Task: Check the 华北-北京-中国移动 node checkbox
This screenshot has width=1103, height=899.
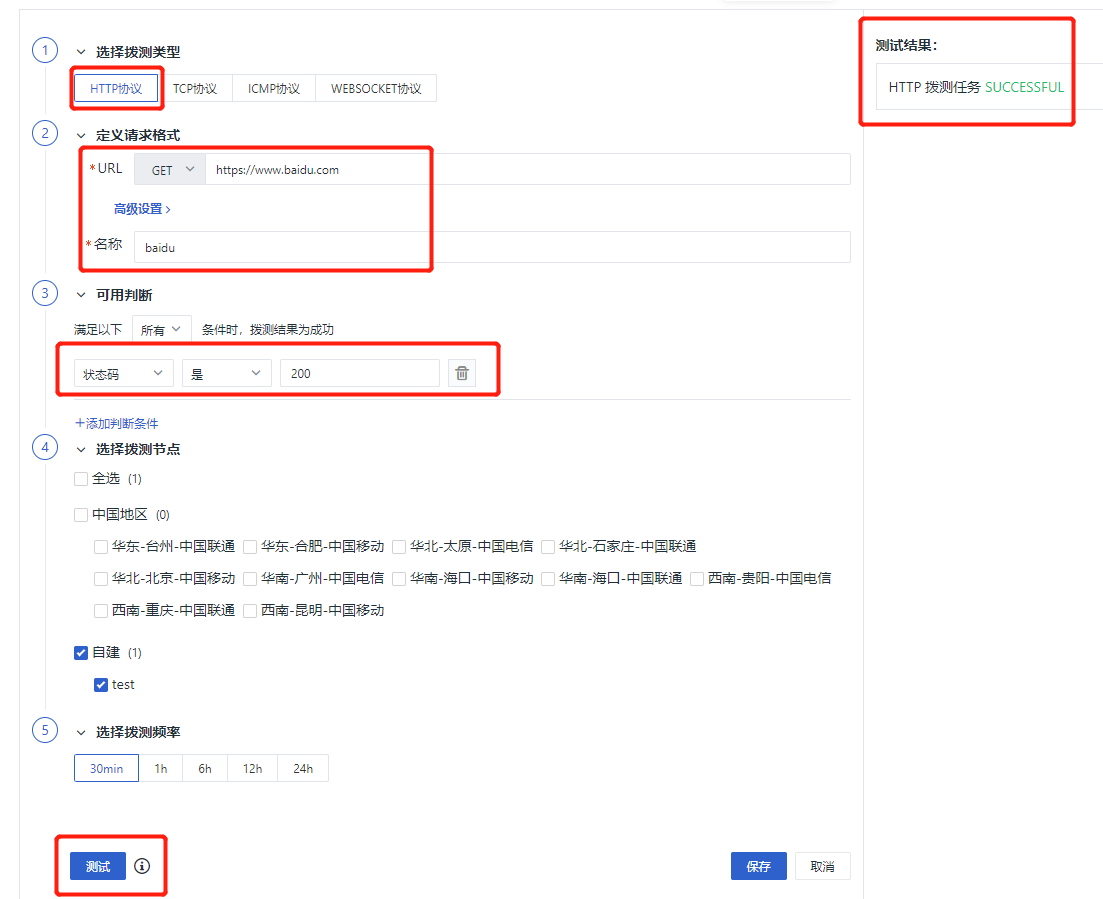Action: (x=101, y=578)
